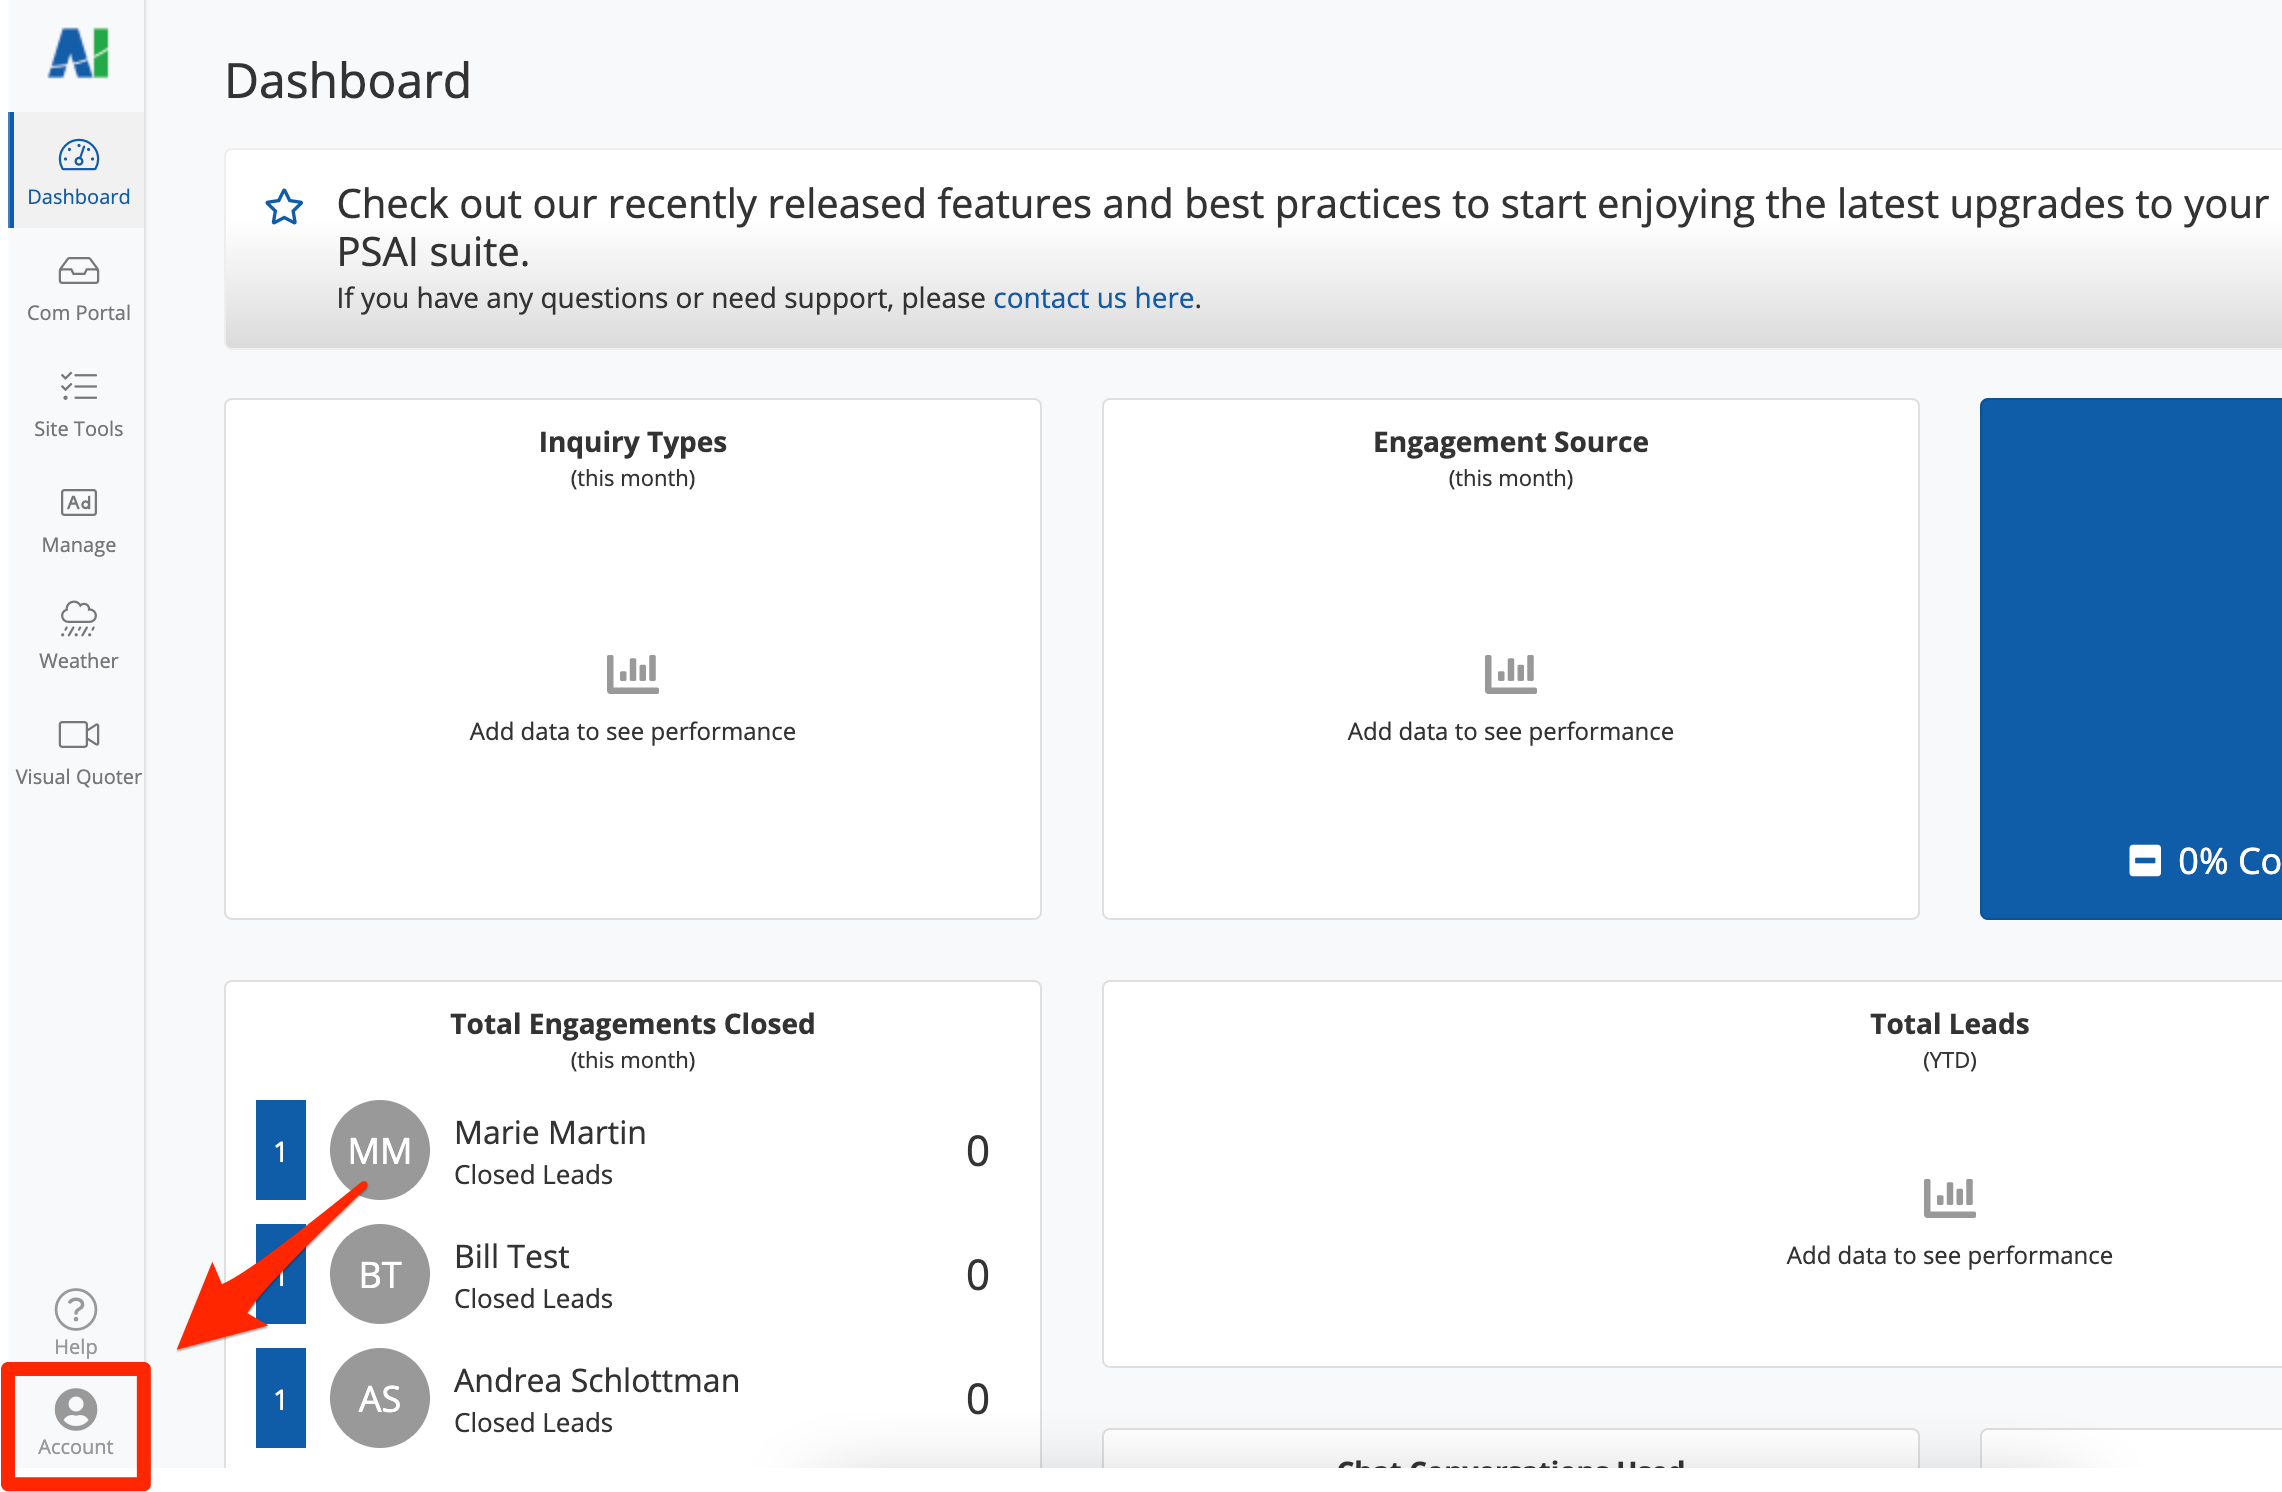Click the Total Leads chart placeholder icon
The height and width of the screenshot is (1492, 2282).
tap(1949, 1197)
